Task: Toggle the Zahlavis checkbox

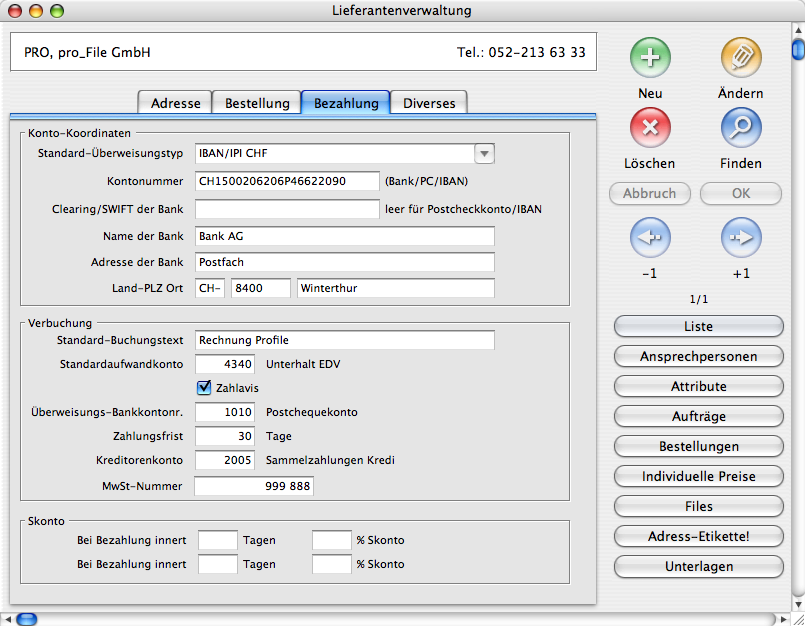Action: tap(204, 387)
